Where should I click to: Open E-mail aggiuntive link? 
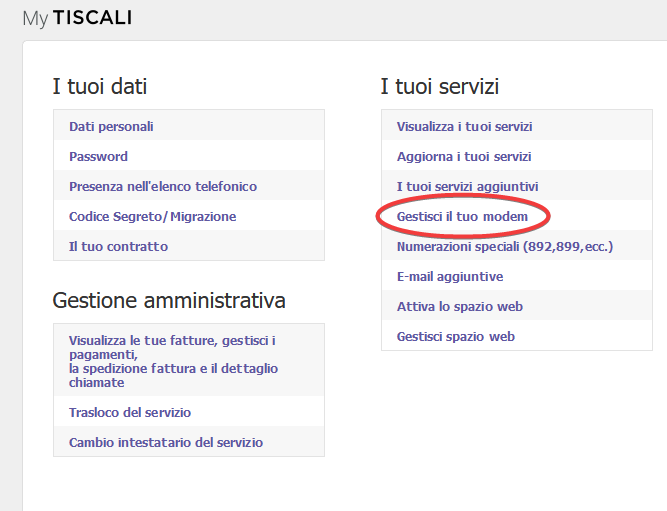450,277
